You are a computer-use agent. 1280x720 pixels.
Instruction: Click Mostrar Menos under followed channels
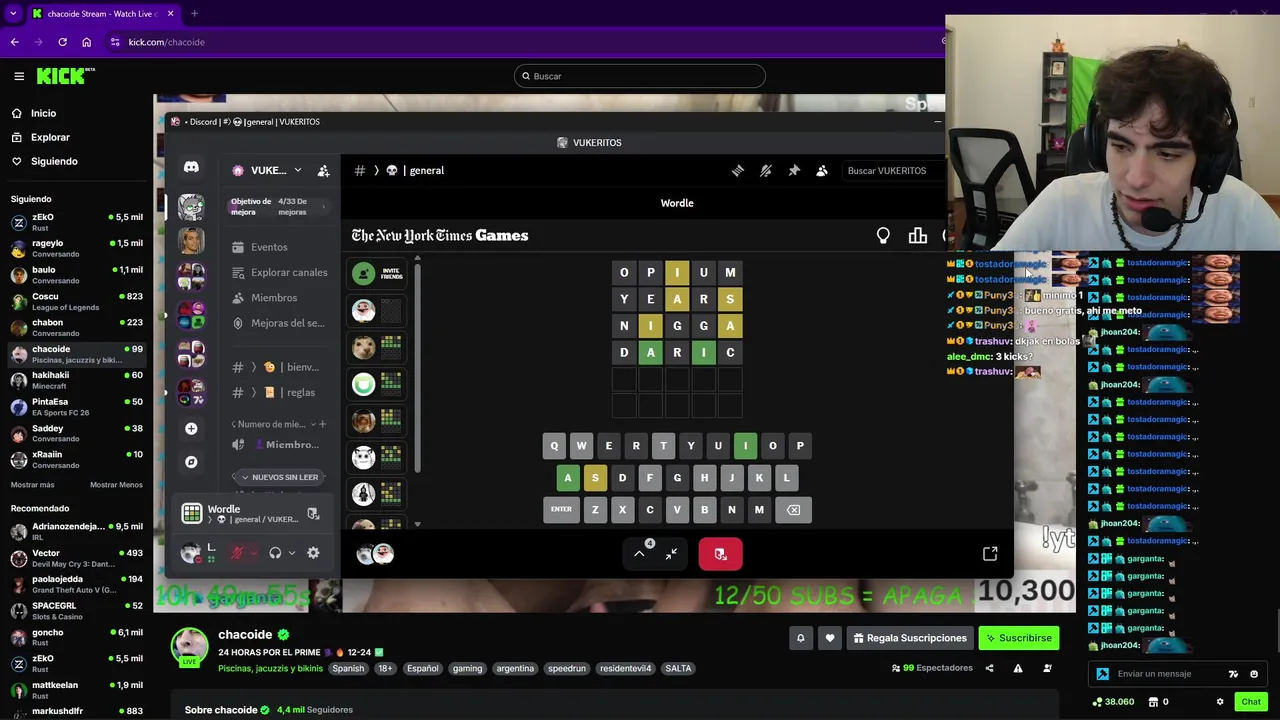coord(116,485)
